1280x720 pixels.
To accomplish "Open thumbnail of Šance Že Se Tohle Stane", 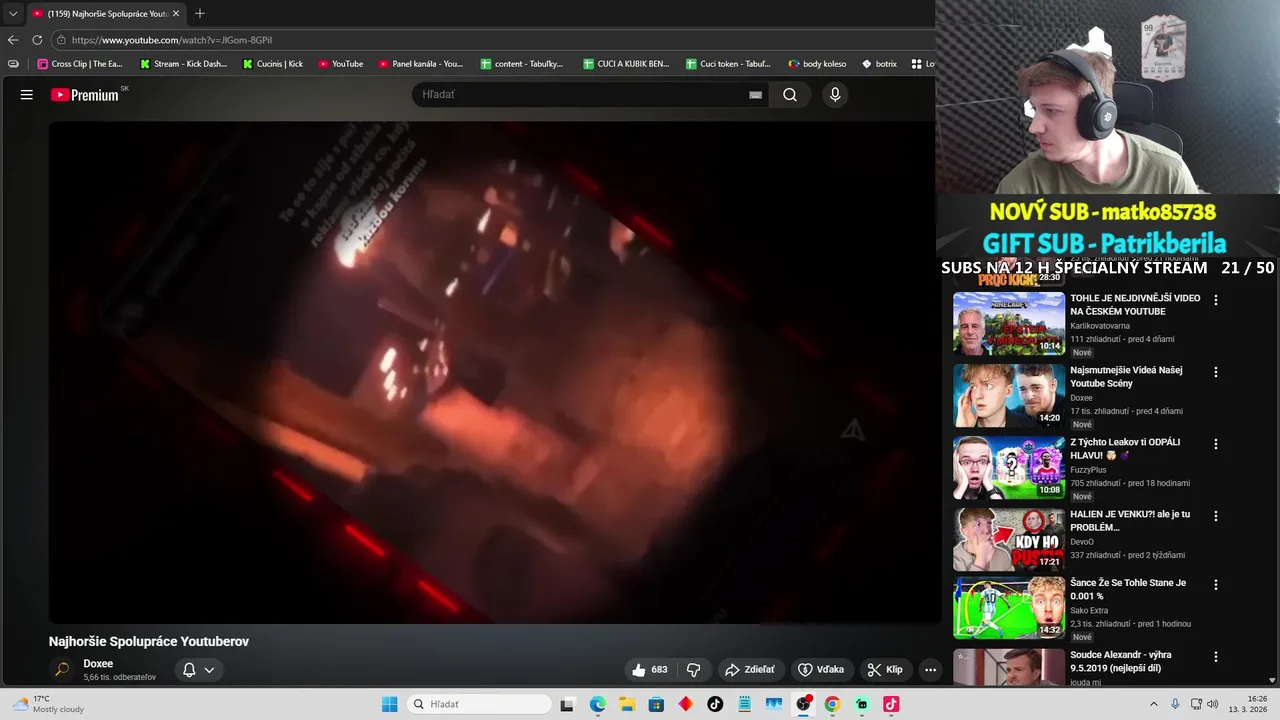I will 1009,607.
